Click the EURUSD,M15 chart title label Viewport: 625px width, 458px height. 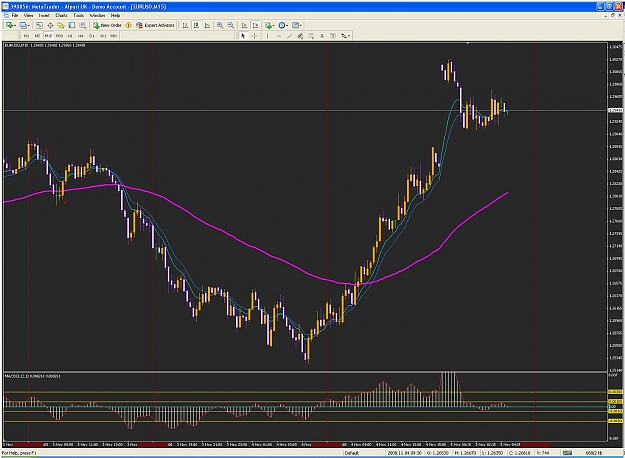point(16,45)
